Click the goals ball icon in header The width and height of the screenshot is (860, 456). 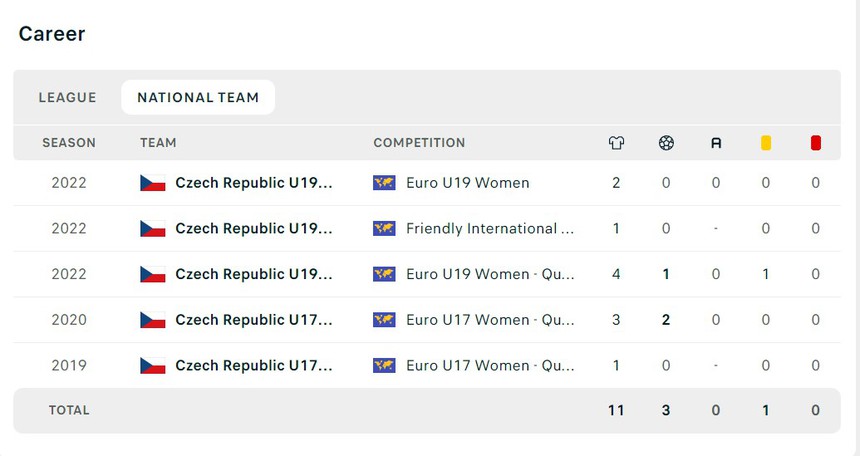click(x=666, y=143)
